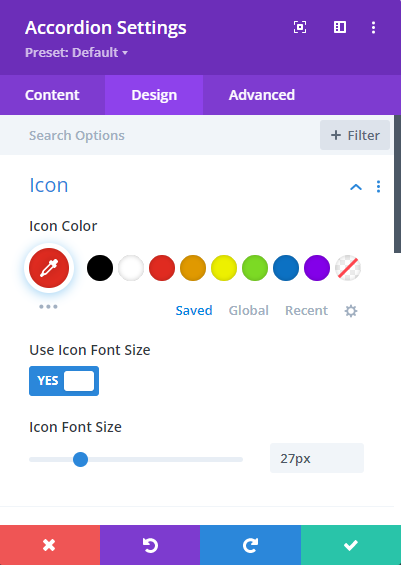Discard changes with the red X
Screen dimensions: 401x565
tap(50, 545)
